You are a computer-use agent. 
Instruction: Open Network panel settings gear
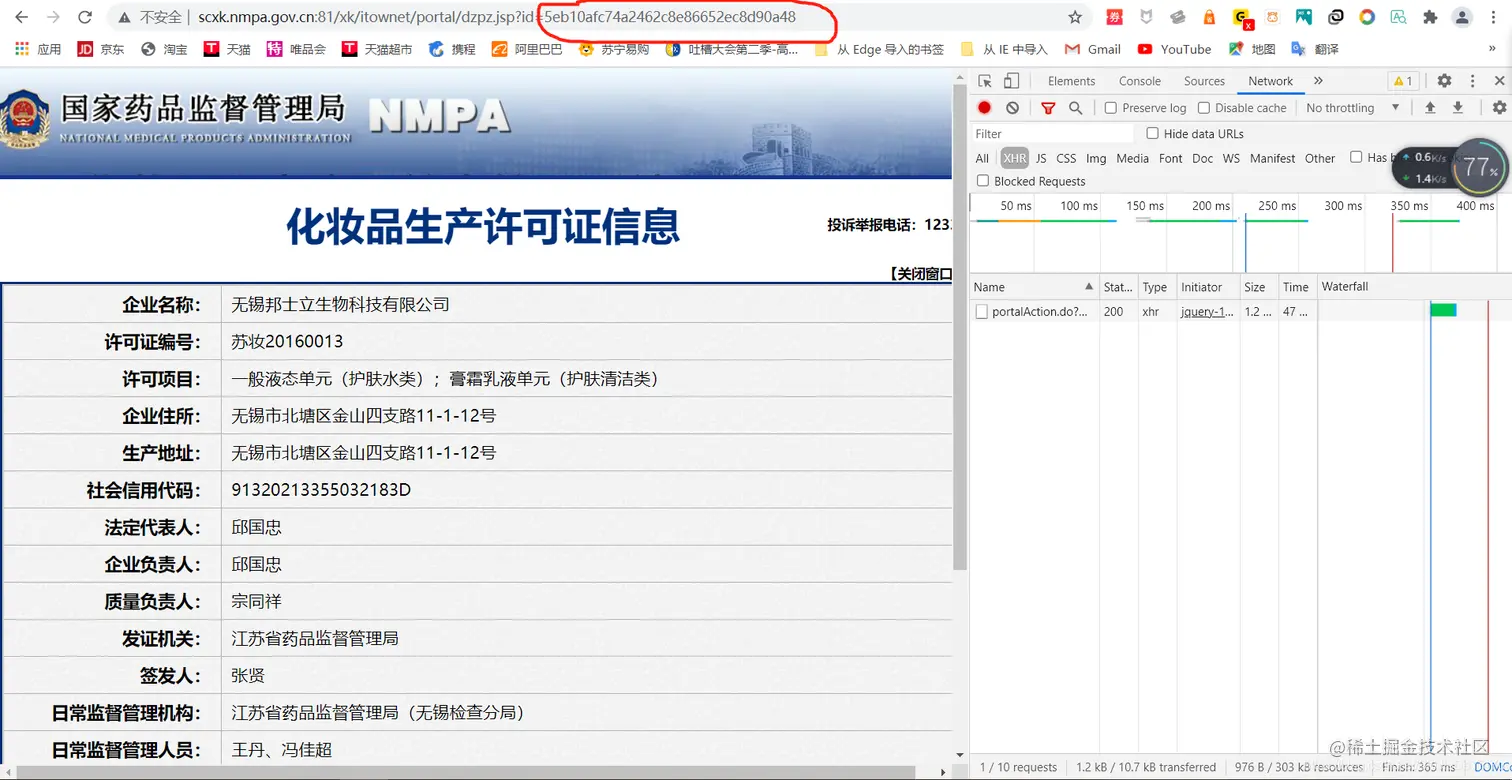pyautogui.click(x=1499, y=108)
